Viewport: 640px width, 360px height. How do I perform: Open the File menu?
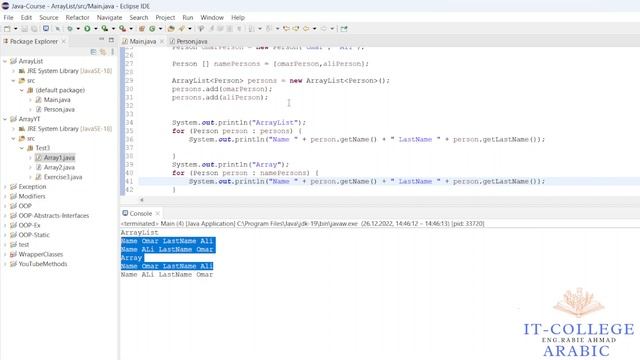coord(8,18)
